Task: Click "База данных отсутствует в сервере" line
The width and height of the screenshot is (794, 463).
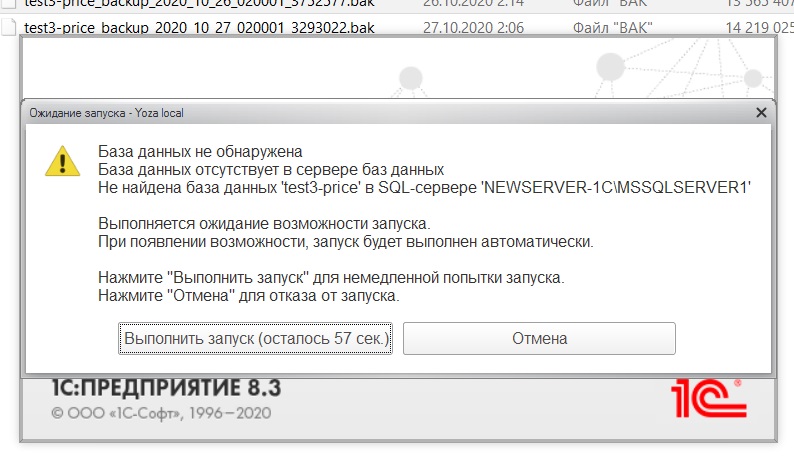Action: point(270,170)
